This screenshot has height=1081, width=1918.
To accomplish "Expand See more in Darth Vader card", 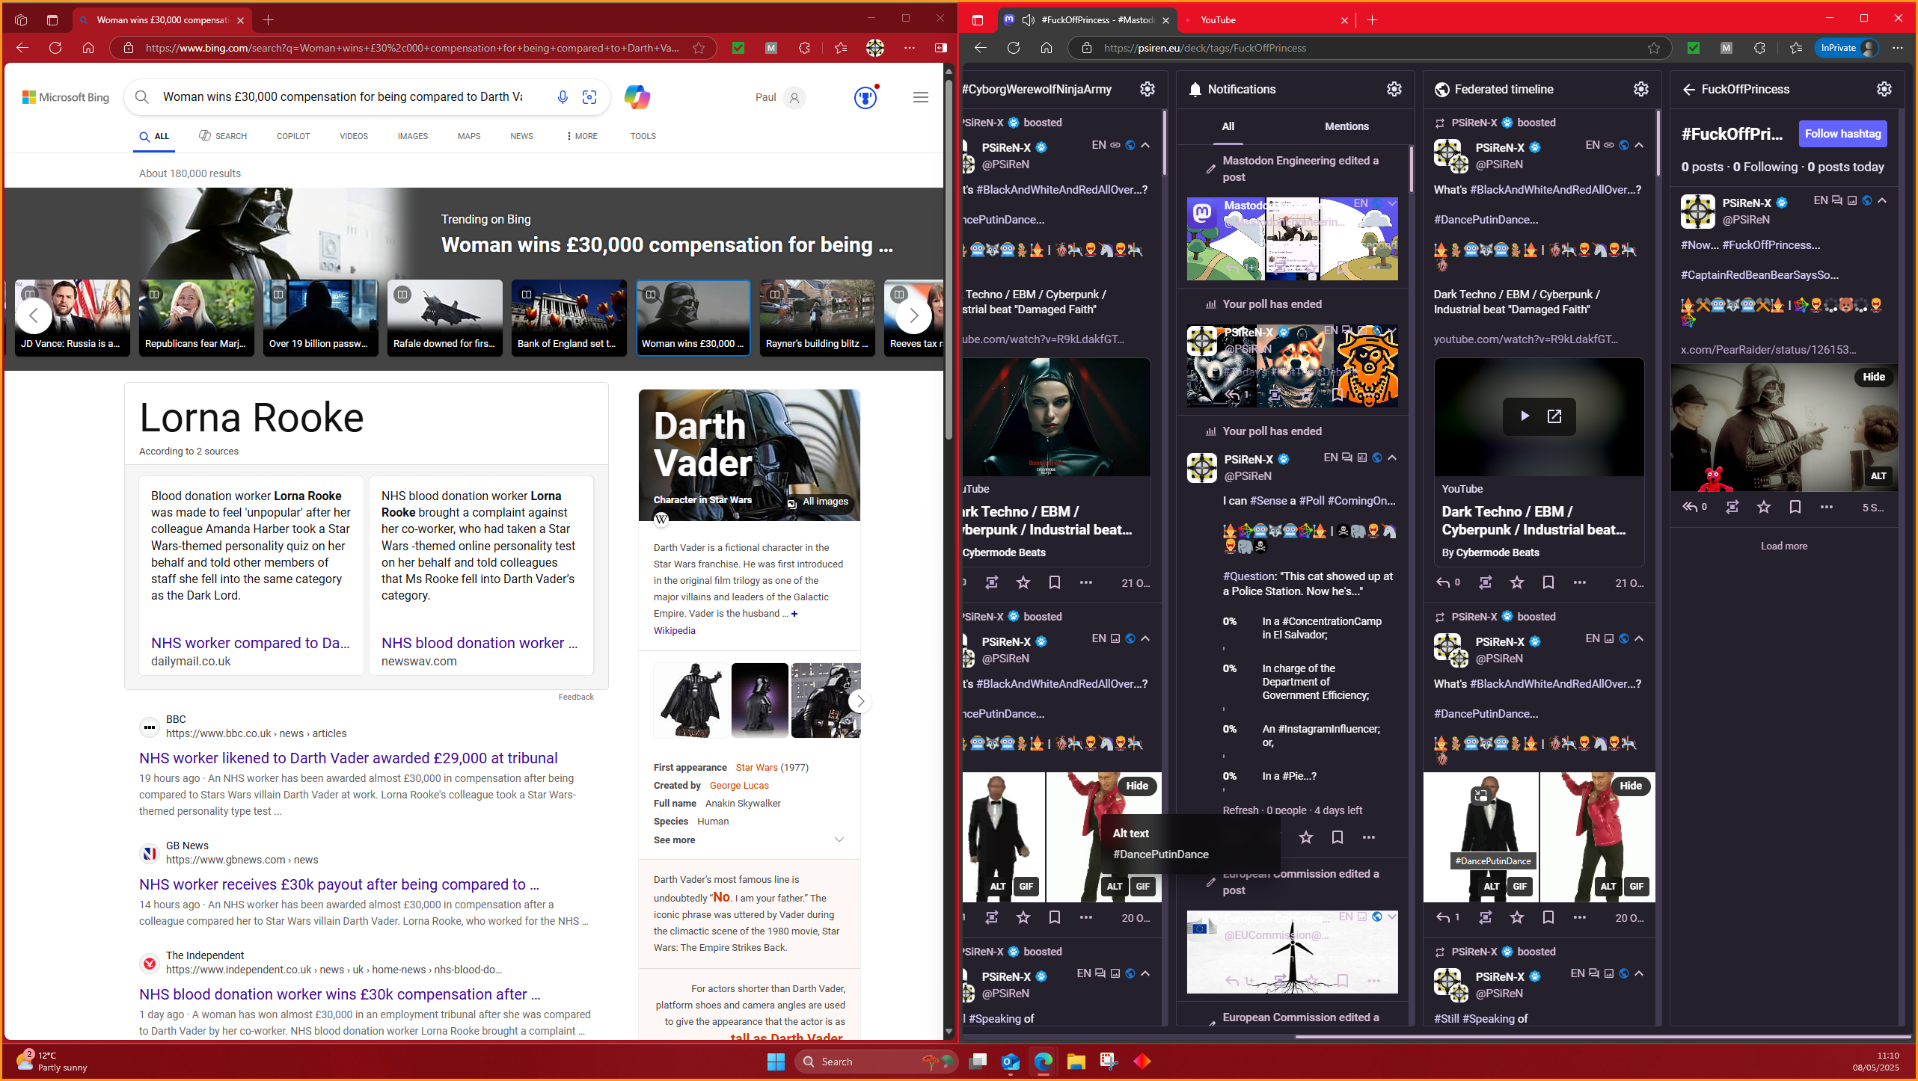I will (748, 840).
